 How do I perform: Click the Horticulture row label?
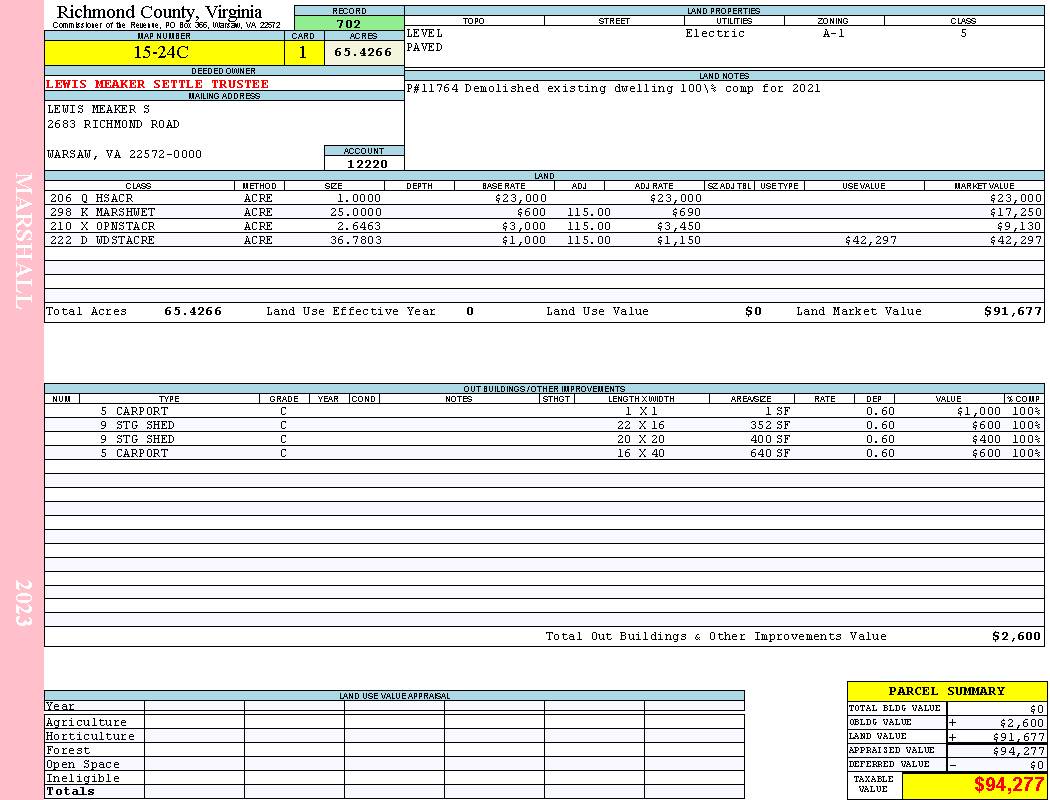pos(90,736)
